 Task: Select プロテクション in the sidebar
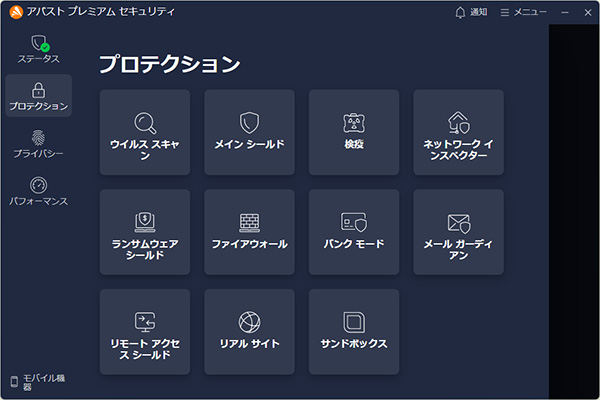pos(39,96)
